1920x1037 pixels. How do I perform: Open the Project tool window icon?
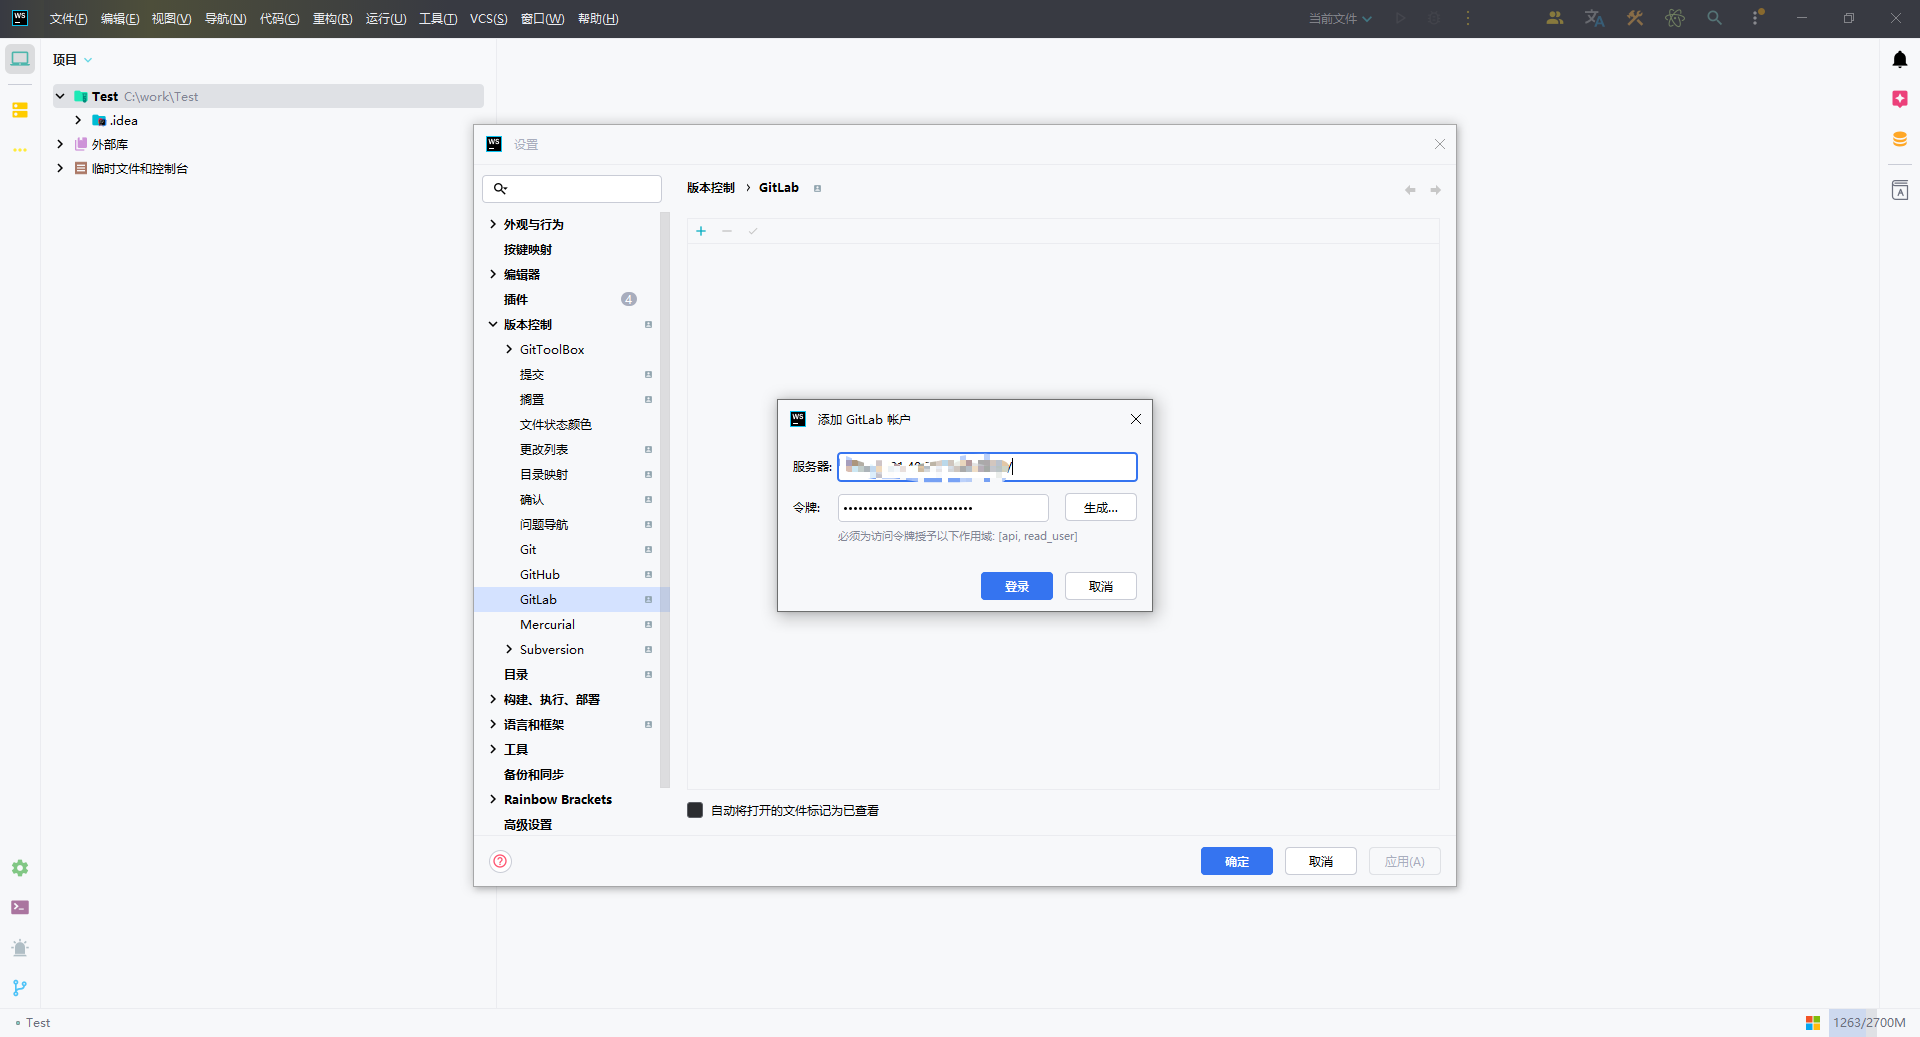point(20,59)
